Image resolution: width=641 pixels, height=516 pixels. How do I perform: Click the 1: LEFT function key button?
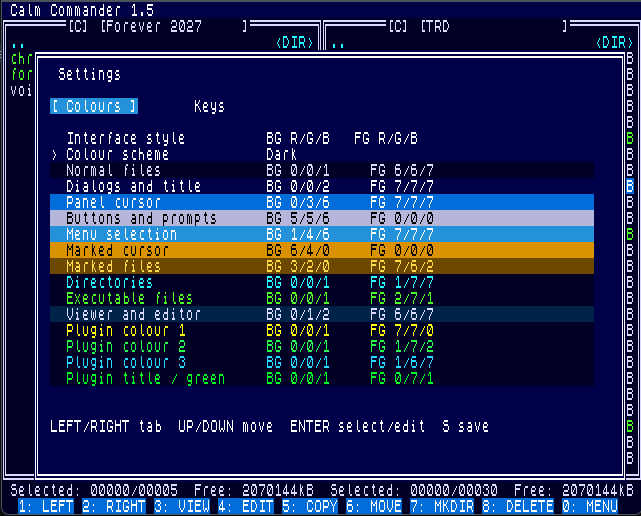point(46,506)
